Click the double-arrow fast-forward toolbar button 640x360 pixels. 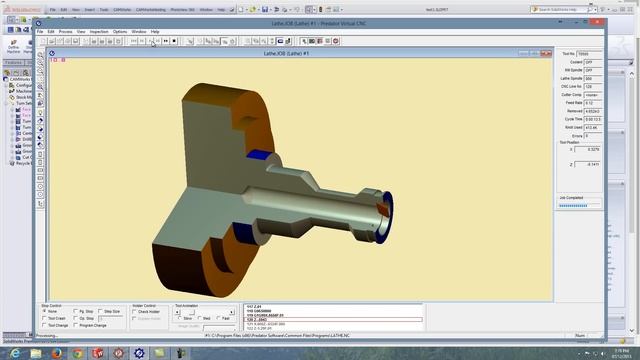click(x=166, y=41)
